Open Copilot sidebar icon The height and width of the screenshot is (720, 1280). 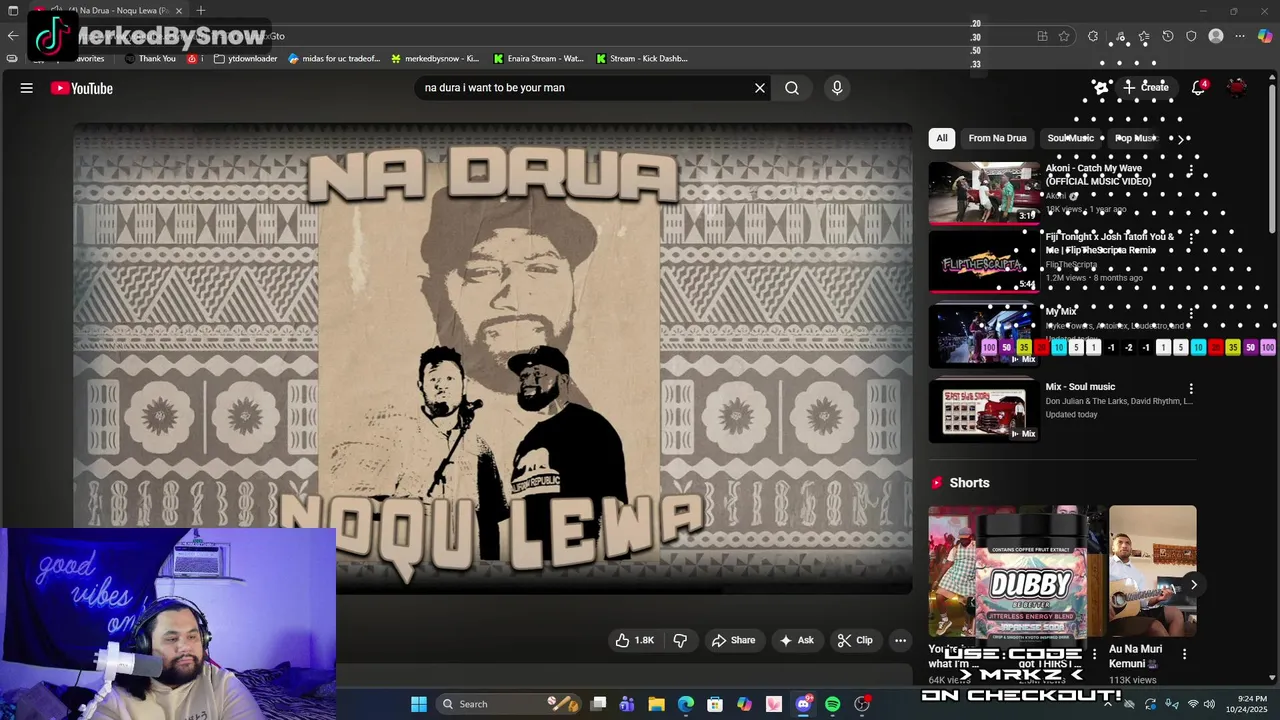coord(1265,36)
